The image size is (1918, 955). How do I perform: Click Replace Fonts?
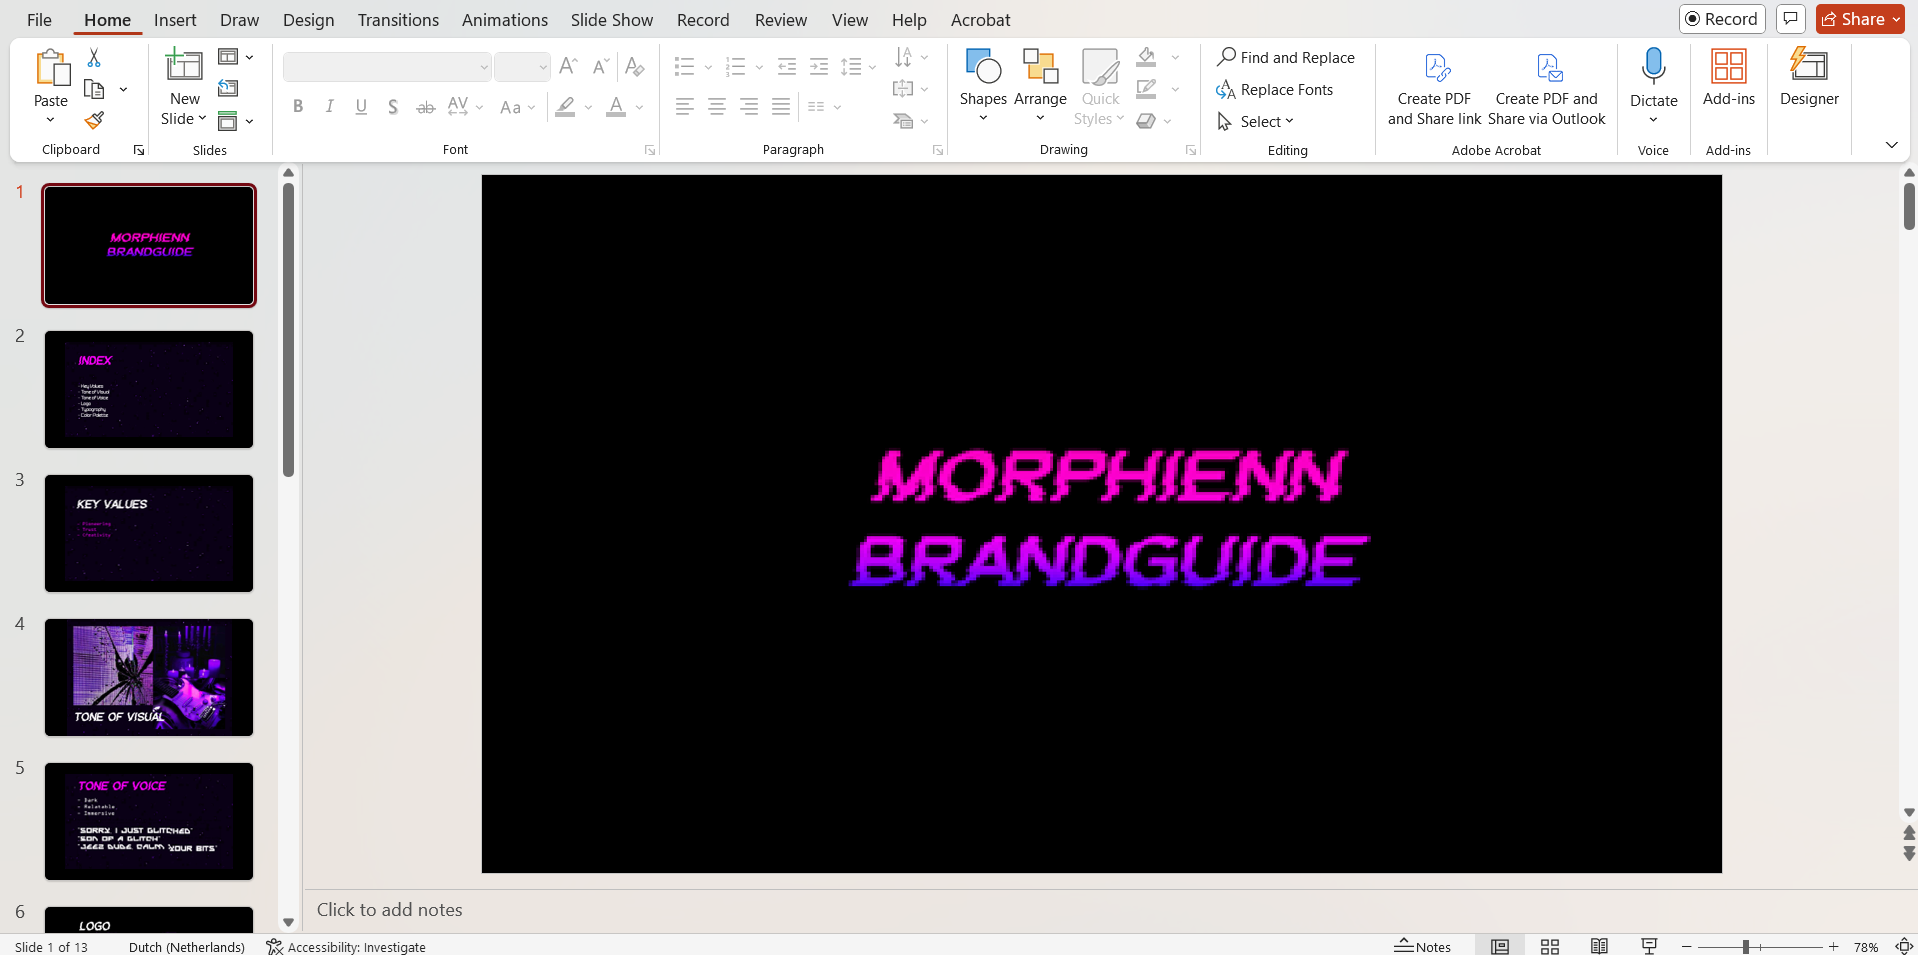point(1286,89)
